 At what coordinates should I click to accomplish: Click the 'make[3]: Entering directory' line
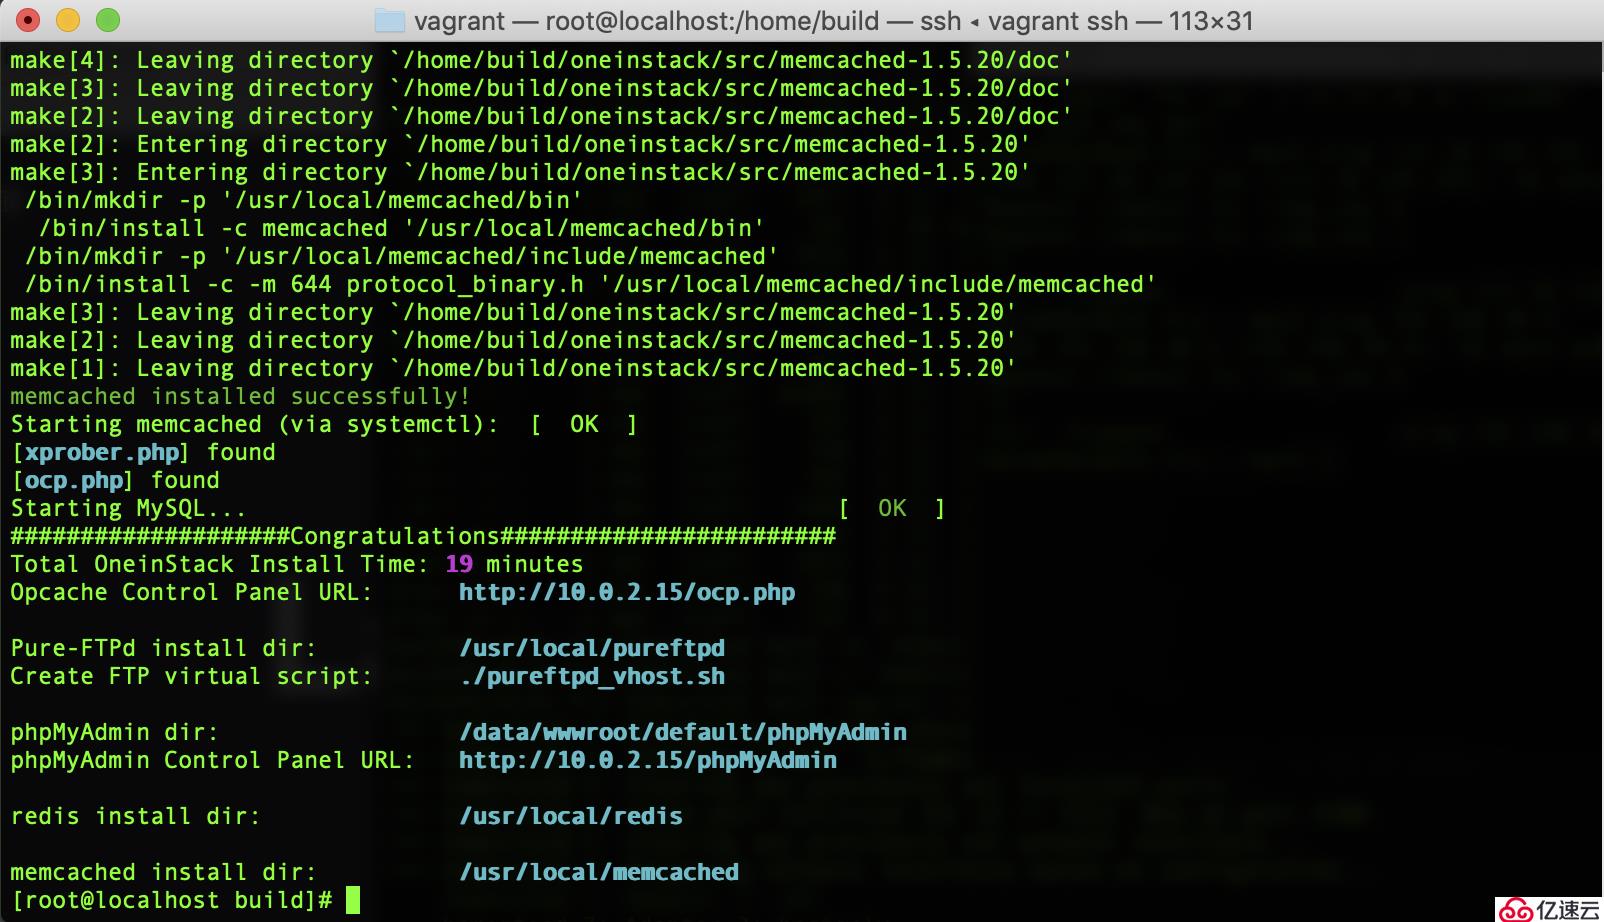coord(520,172)
